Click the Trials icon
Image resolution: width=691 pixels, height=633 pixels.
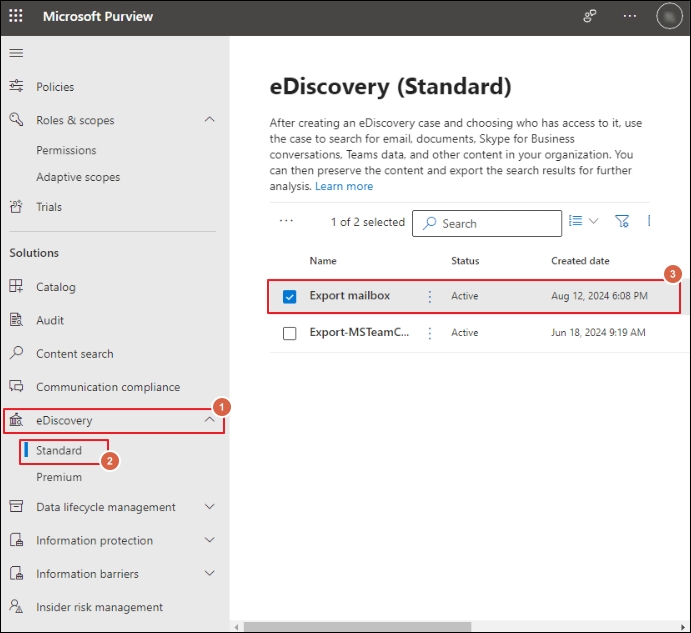click(16, 206)
